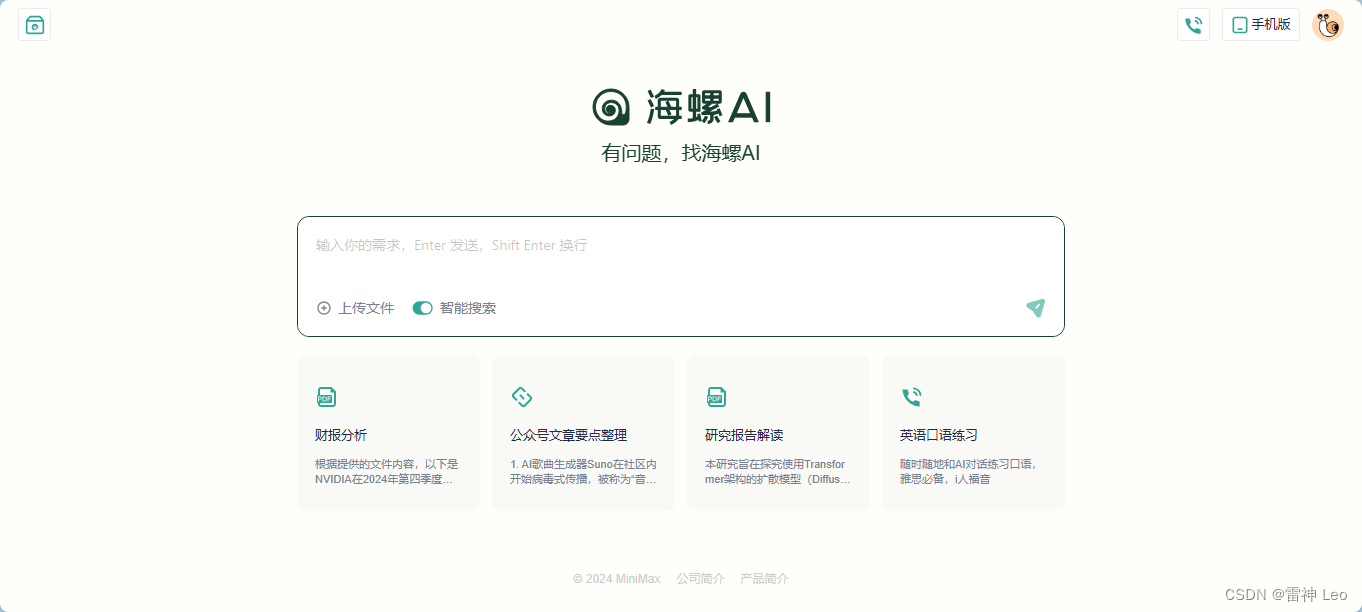Click the voice call phone icon in header
Screen dimensions: 1362x612
(x=1193, y=25)
